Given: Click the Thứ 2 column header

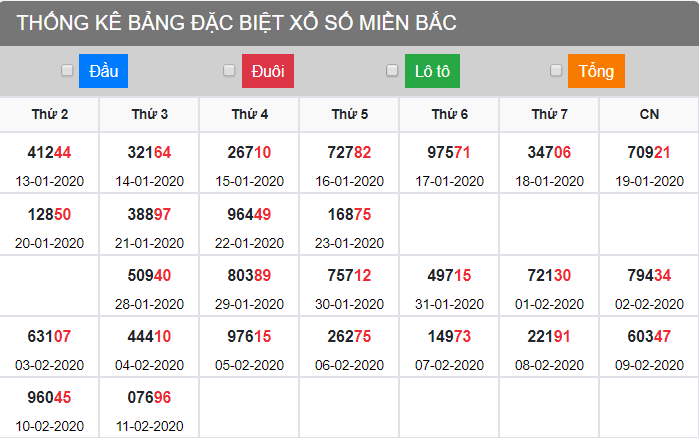Looking at the screenshot, I should [x=50, y=114].
